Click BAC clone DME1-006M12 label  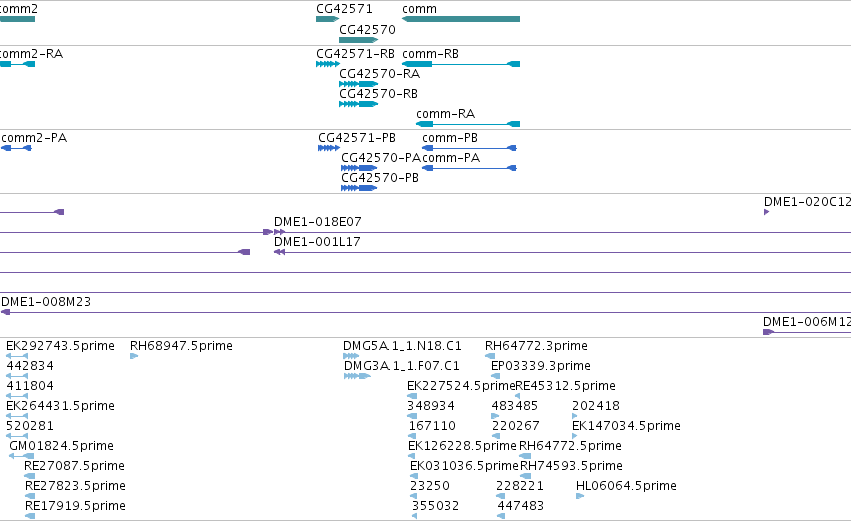click(806, 322)
